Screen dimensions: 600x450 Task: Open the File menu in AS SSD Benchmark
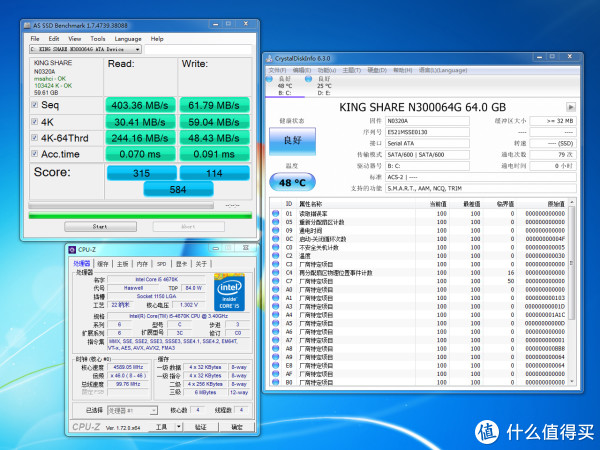point(35,39)
